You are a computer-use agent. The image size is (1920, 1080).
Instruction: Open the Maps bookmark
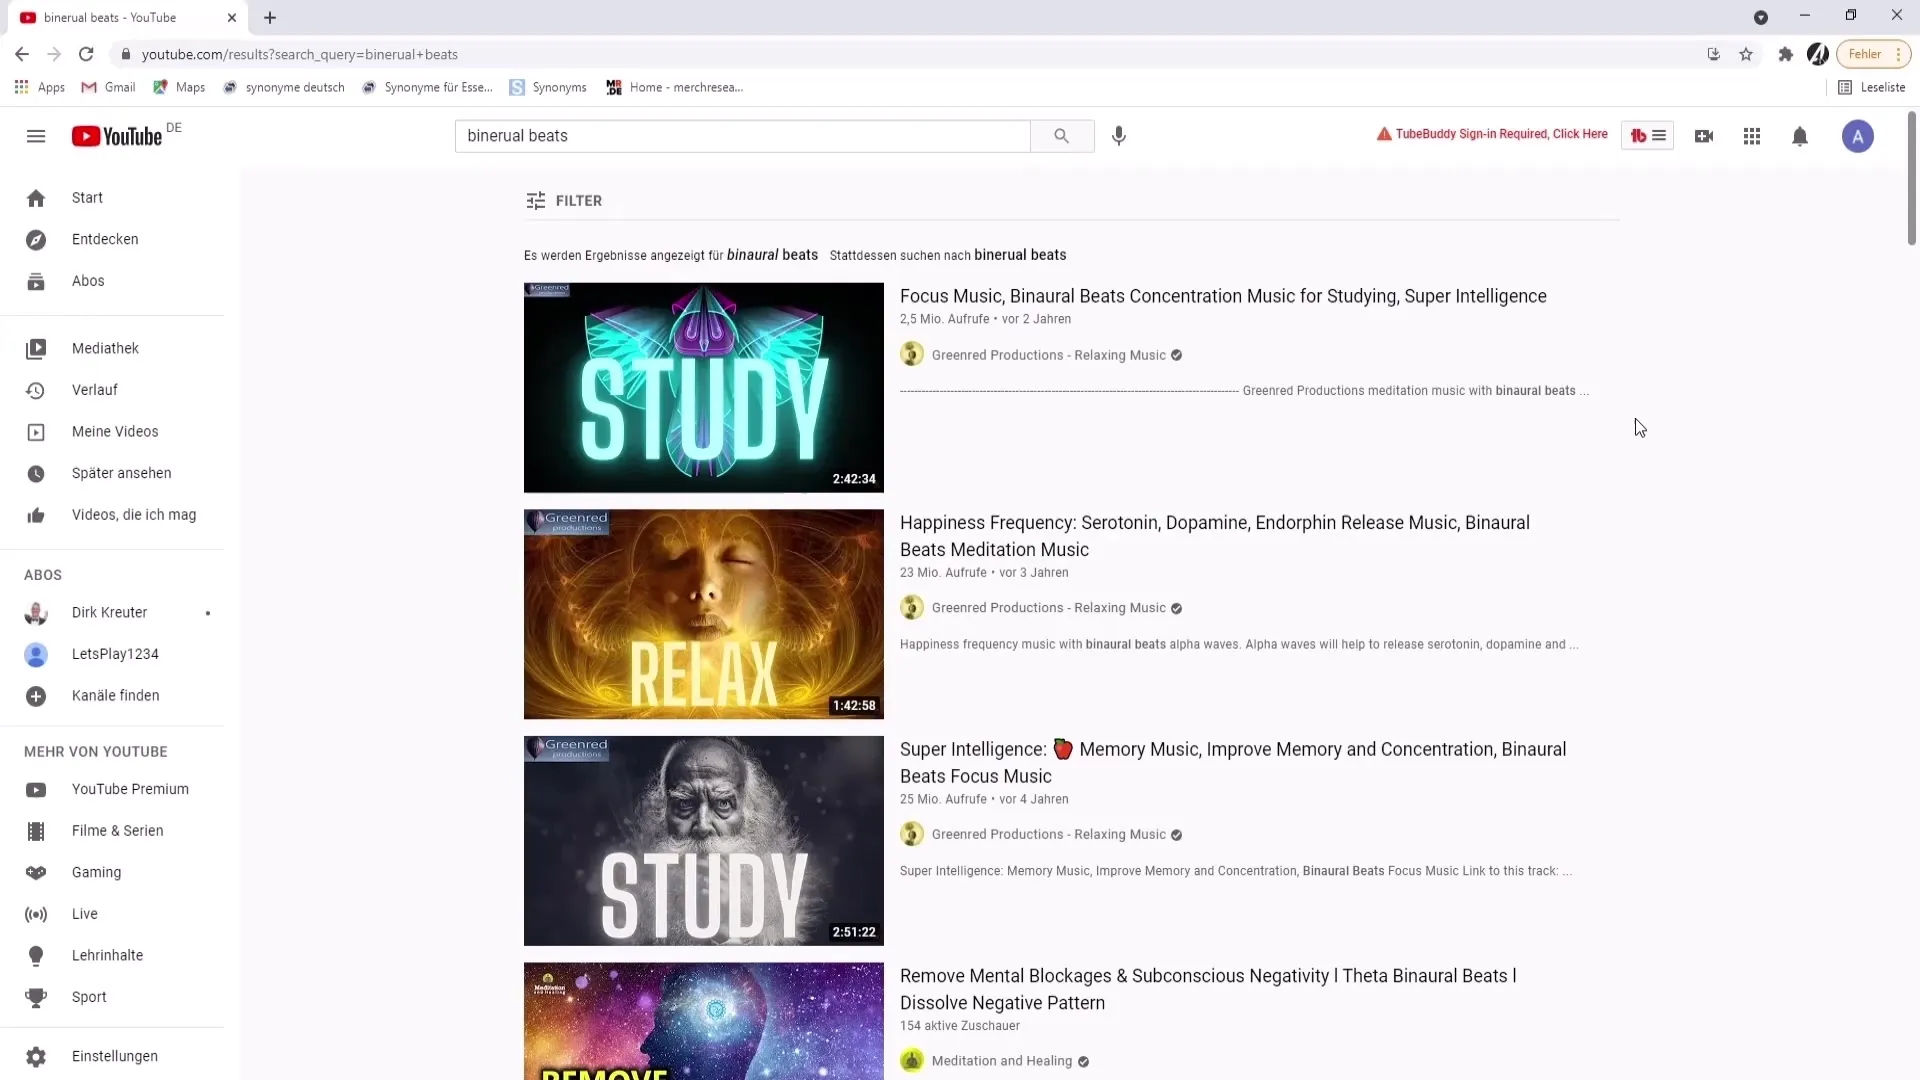(179, 87)
